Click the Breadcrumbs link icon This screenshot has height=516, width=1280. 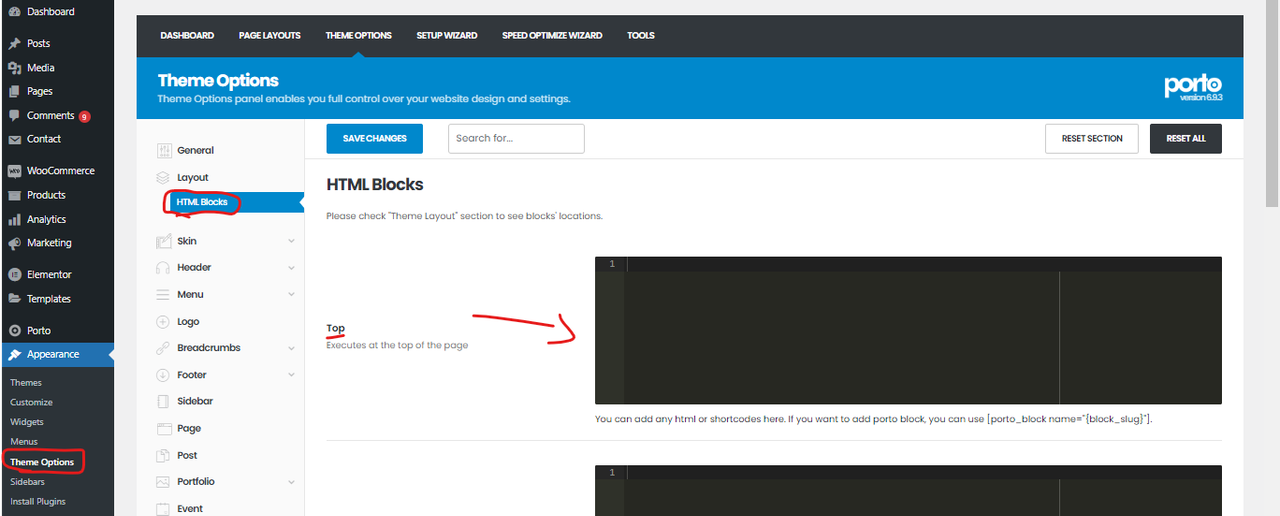[x=163, y=348]
